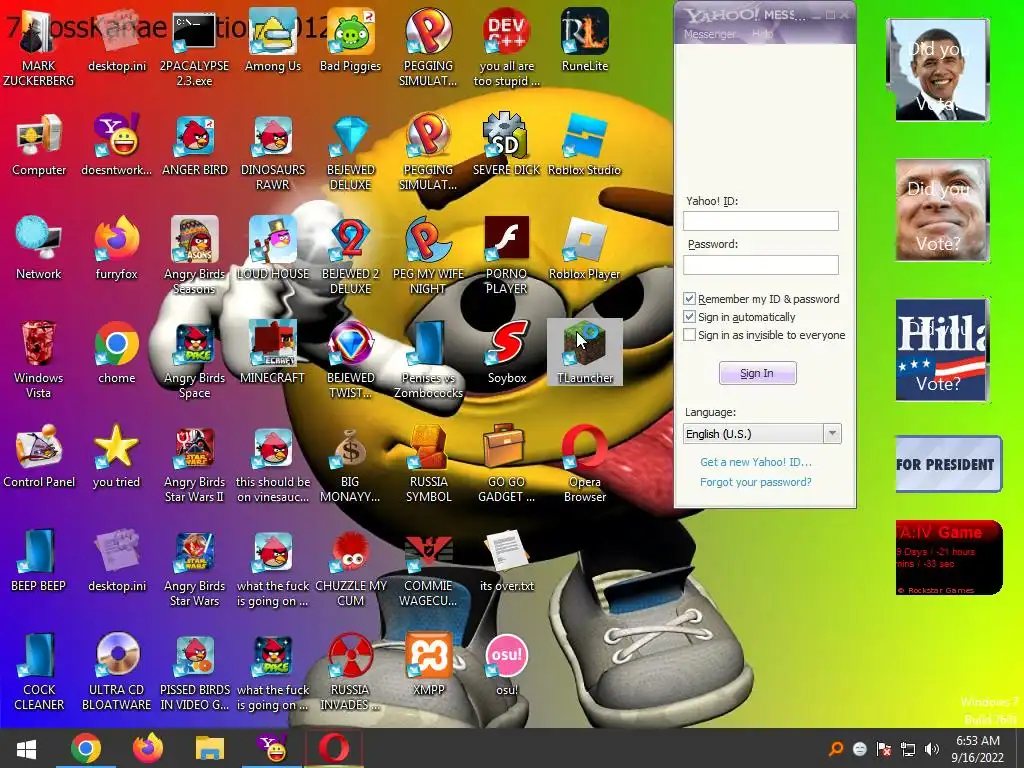Open Angry Birds Space shortcut
The width and height of the screenshot is (1024, 768).
tap(194, 360)
